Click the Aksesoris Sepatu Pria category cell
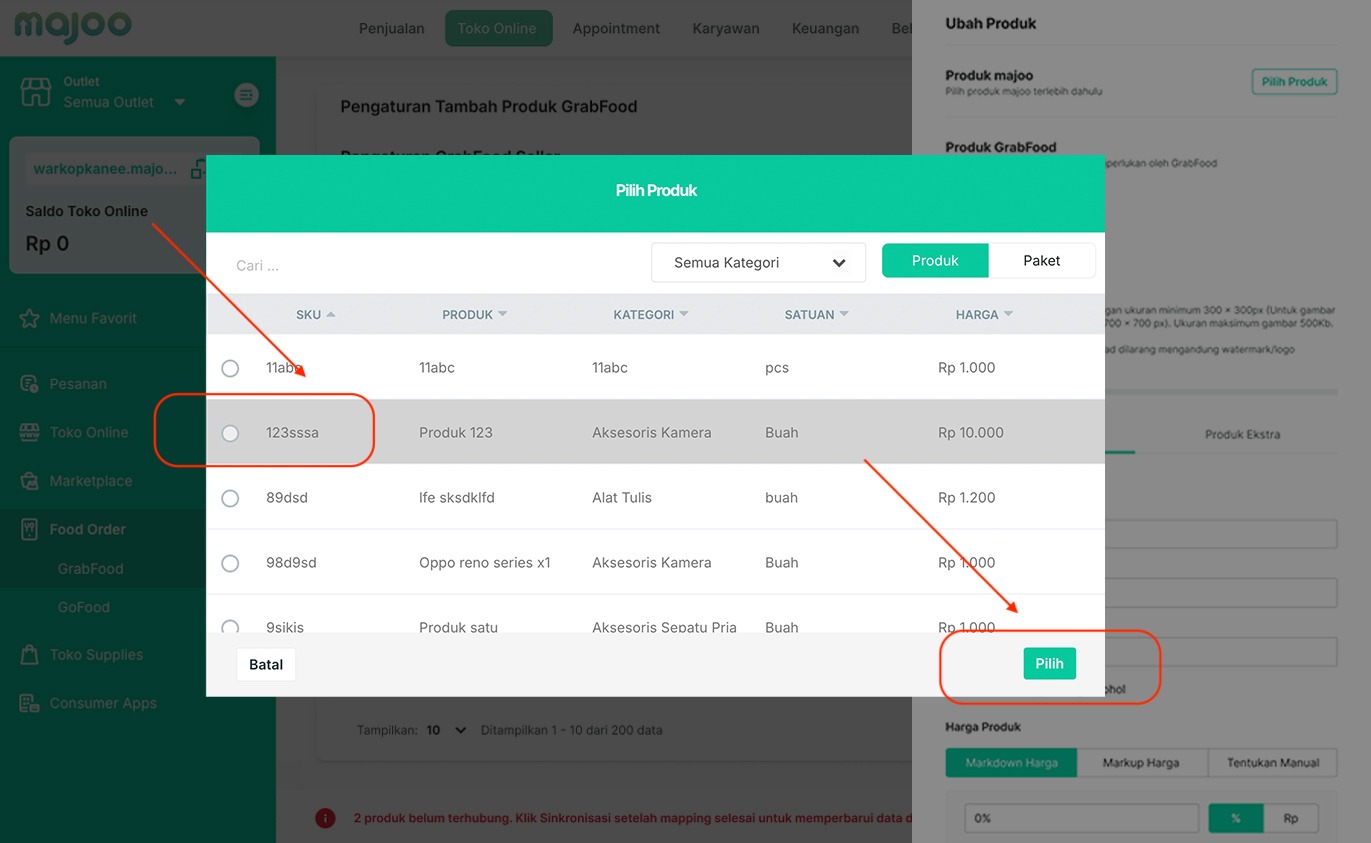1371x843 pixels. coord(664,627)
